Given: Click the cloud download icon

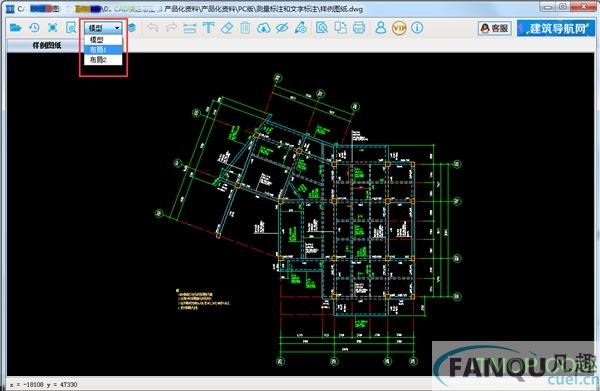Looking at the screenshot, I should (263, 28).
